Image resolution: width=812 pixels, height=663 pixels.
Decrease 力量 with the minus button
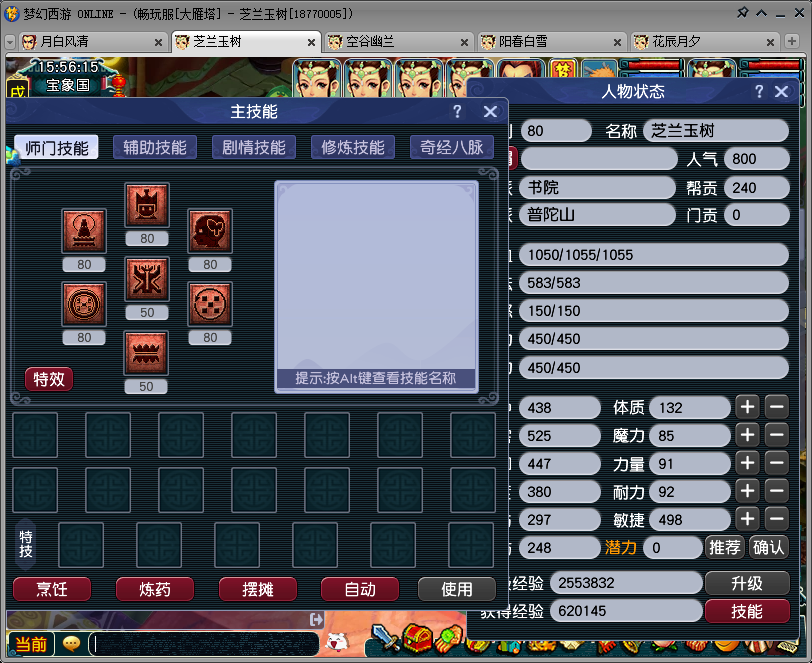777,463
